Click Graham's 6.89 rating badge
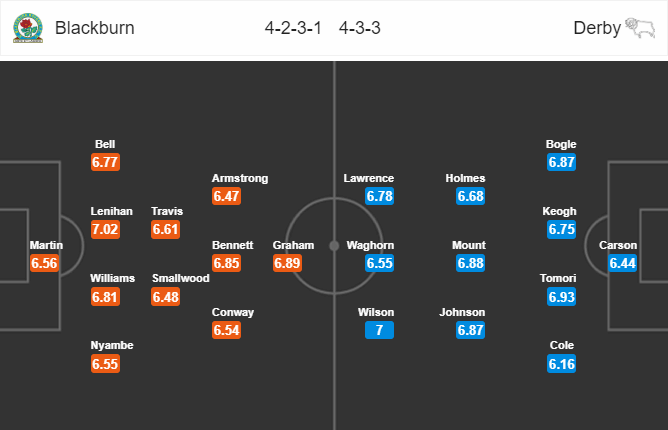Image resolution: width=668 pixels, height=430 pixels. [288, 263]
